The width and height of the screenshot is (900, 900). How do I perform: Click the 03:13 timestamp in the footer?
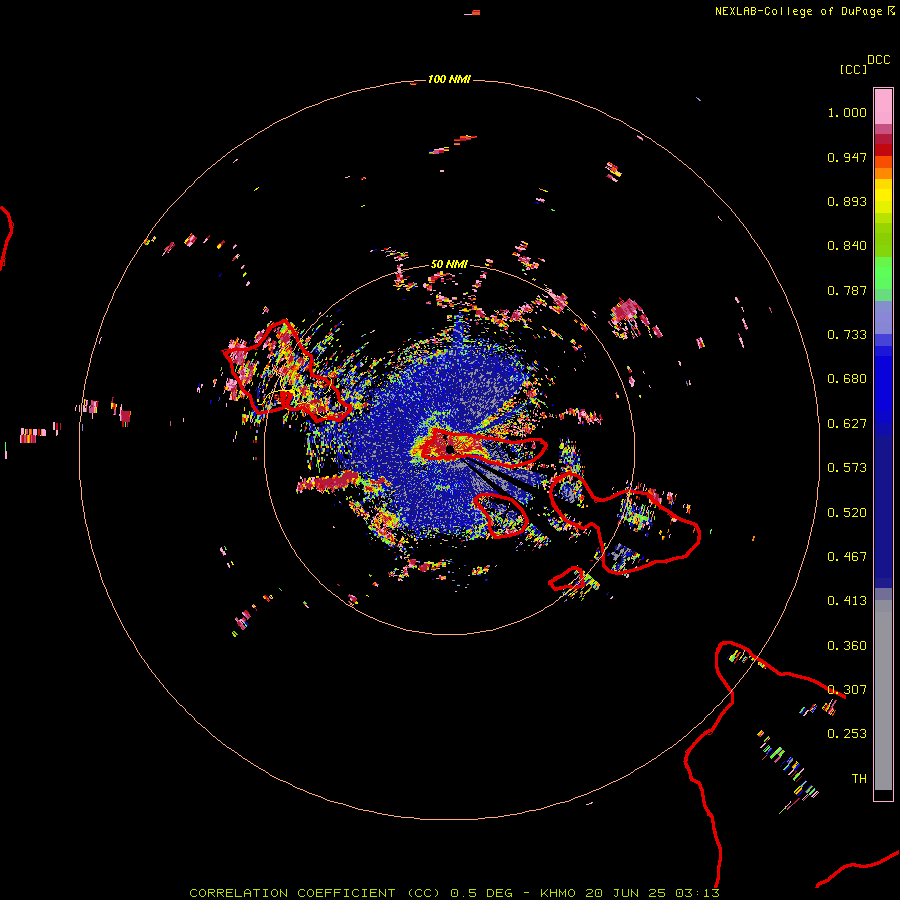pos(697,893)
